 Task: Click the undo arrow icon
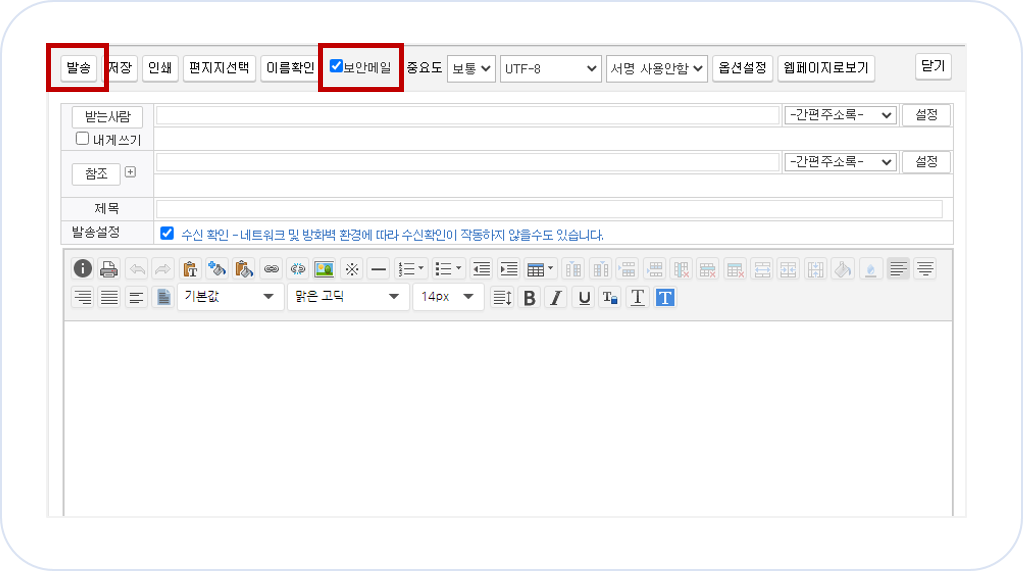(137, 269)
